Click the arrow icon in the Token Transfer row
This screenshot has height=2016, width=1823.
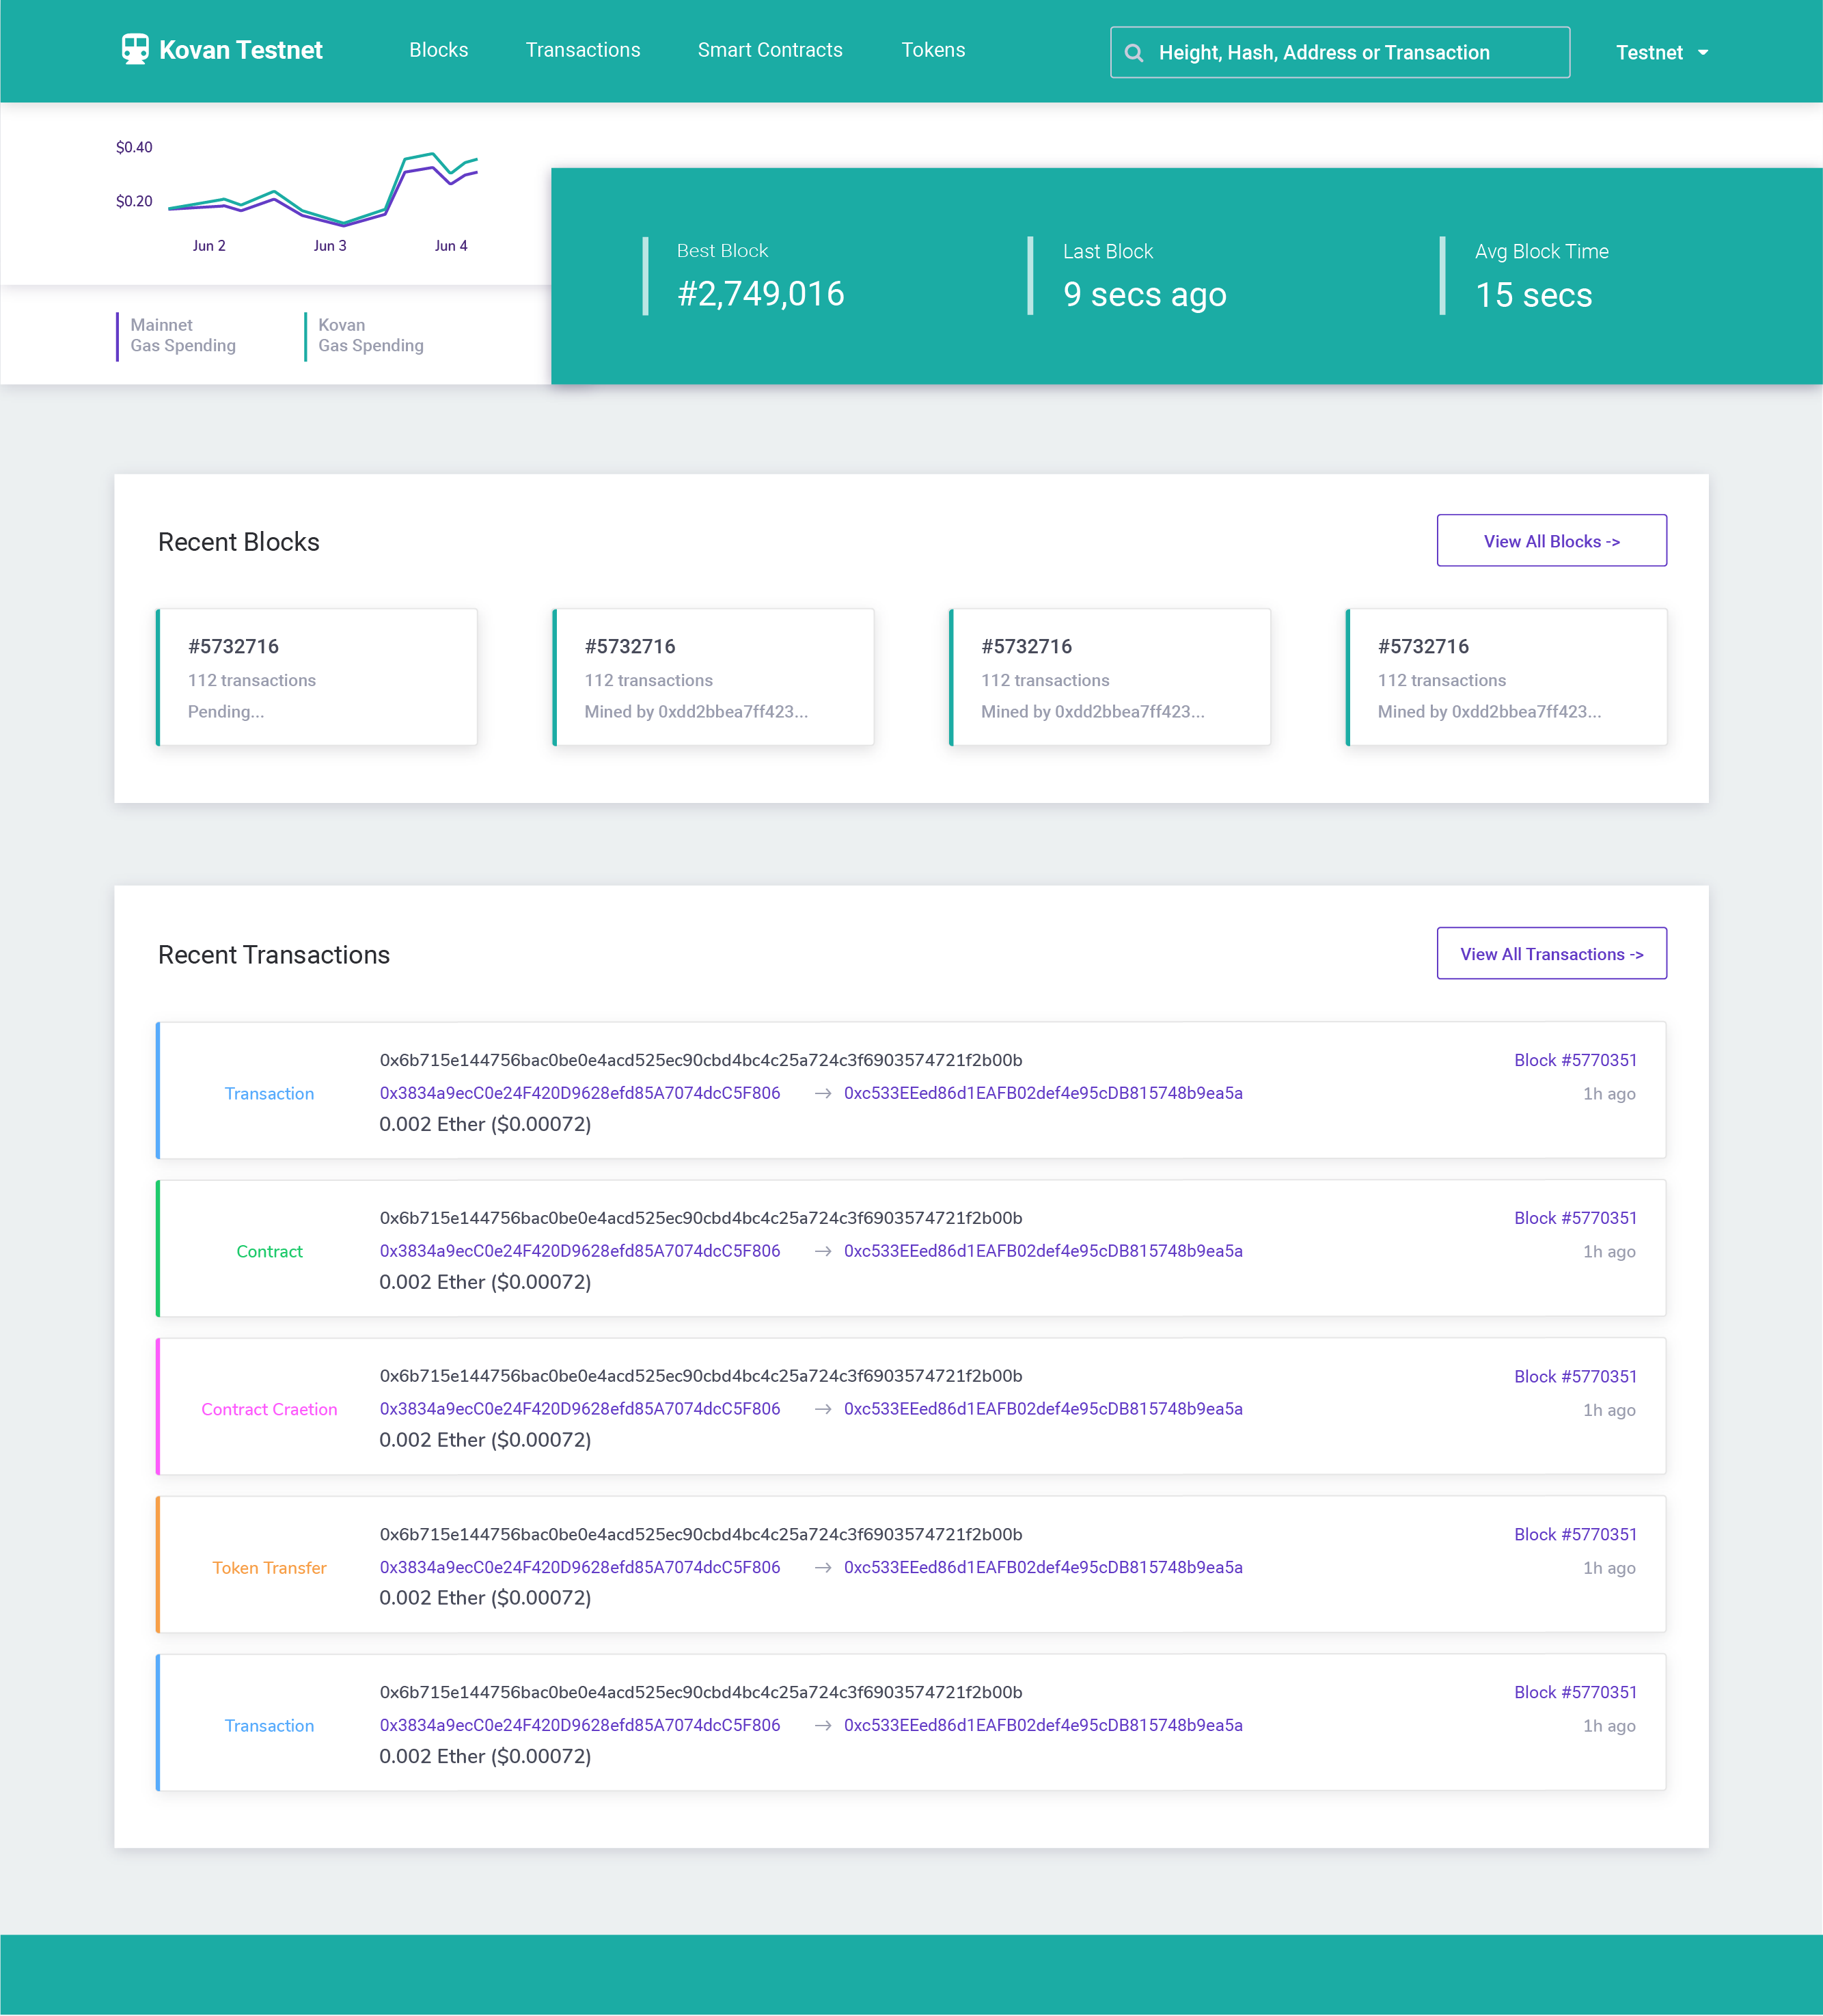pos(822,1567)
